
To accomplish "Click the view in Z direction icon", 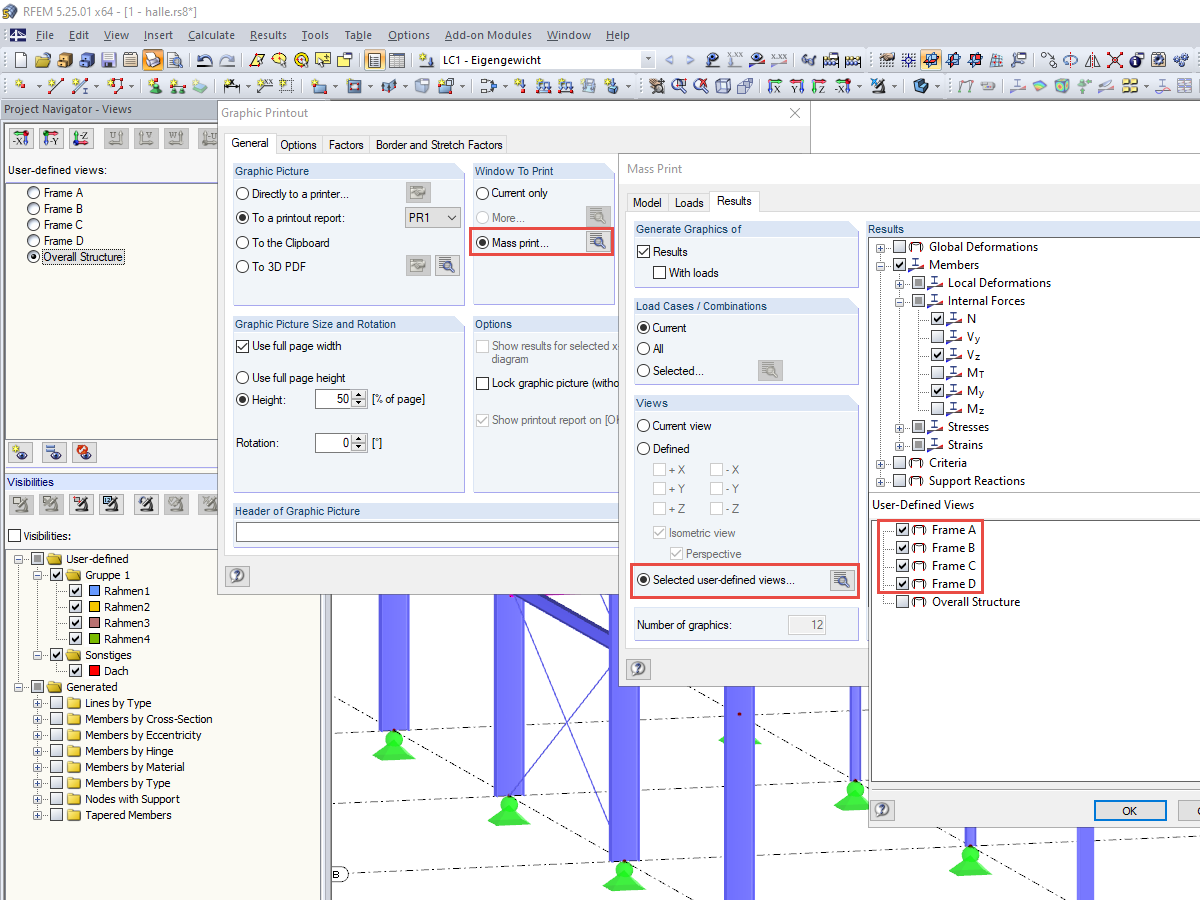I will [819, 86].
